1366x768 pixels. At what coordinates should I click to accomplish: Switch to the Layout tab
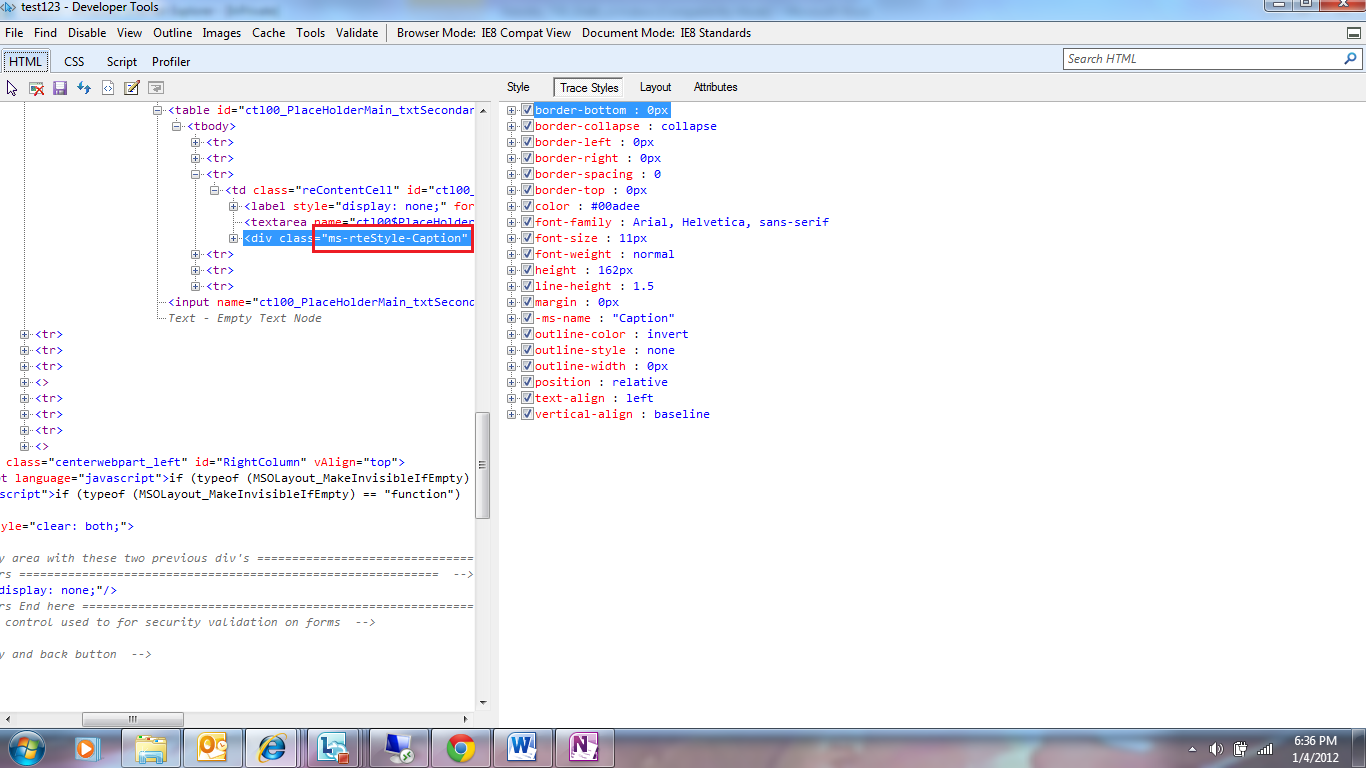tap(655, 87)
